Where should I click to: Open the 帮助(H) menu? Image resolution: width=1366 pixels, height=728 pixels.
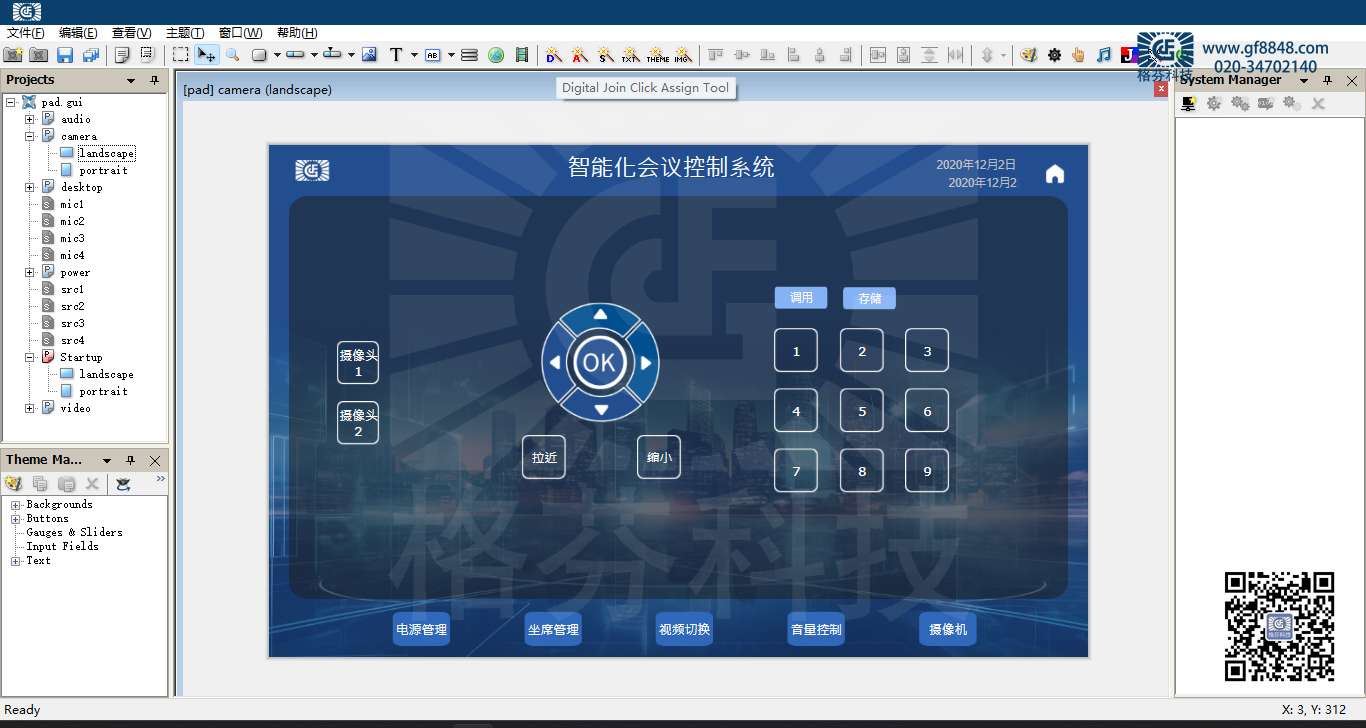(297, 33)
